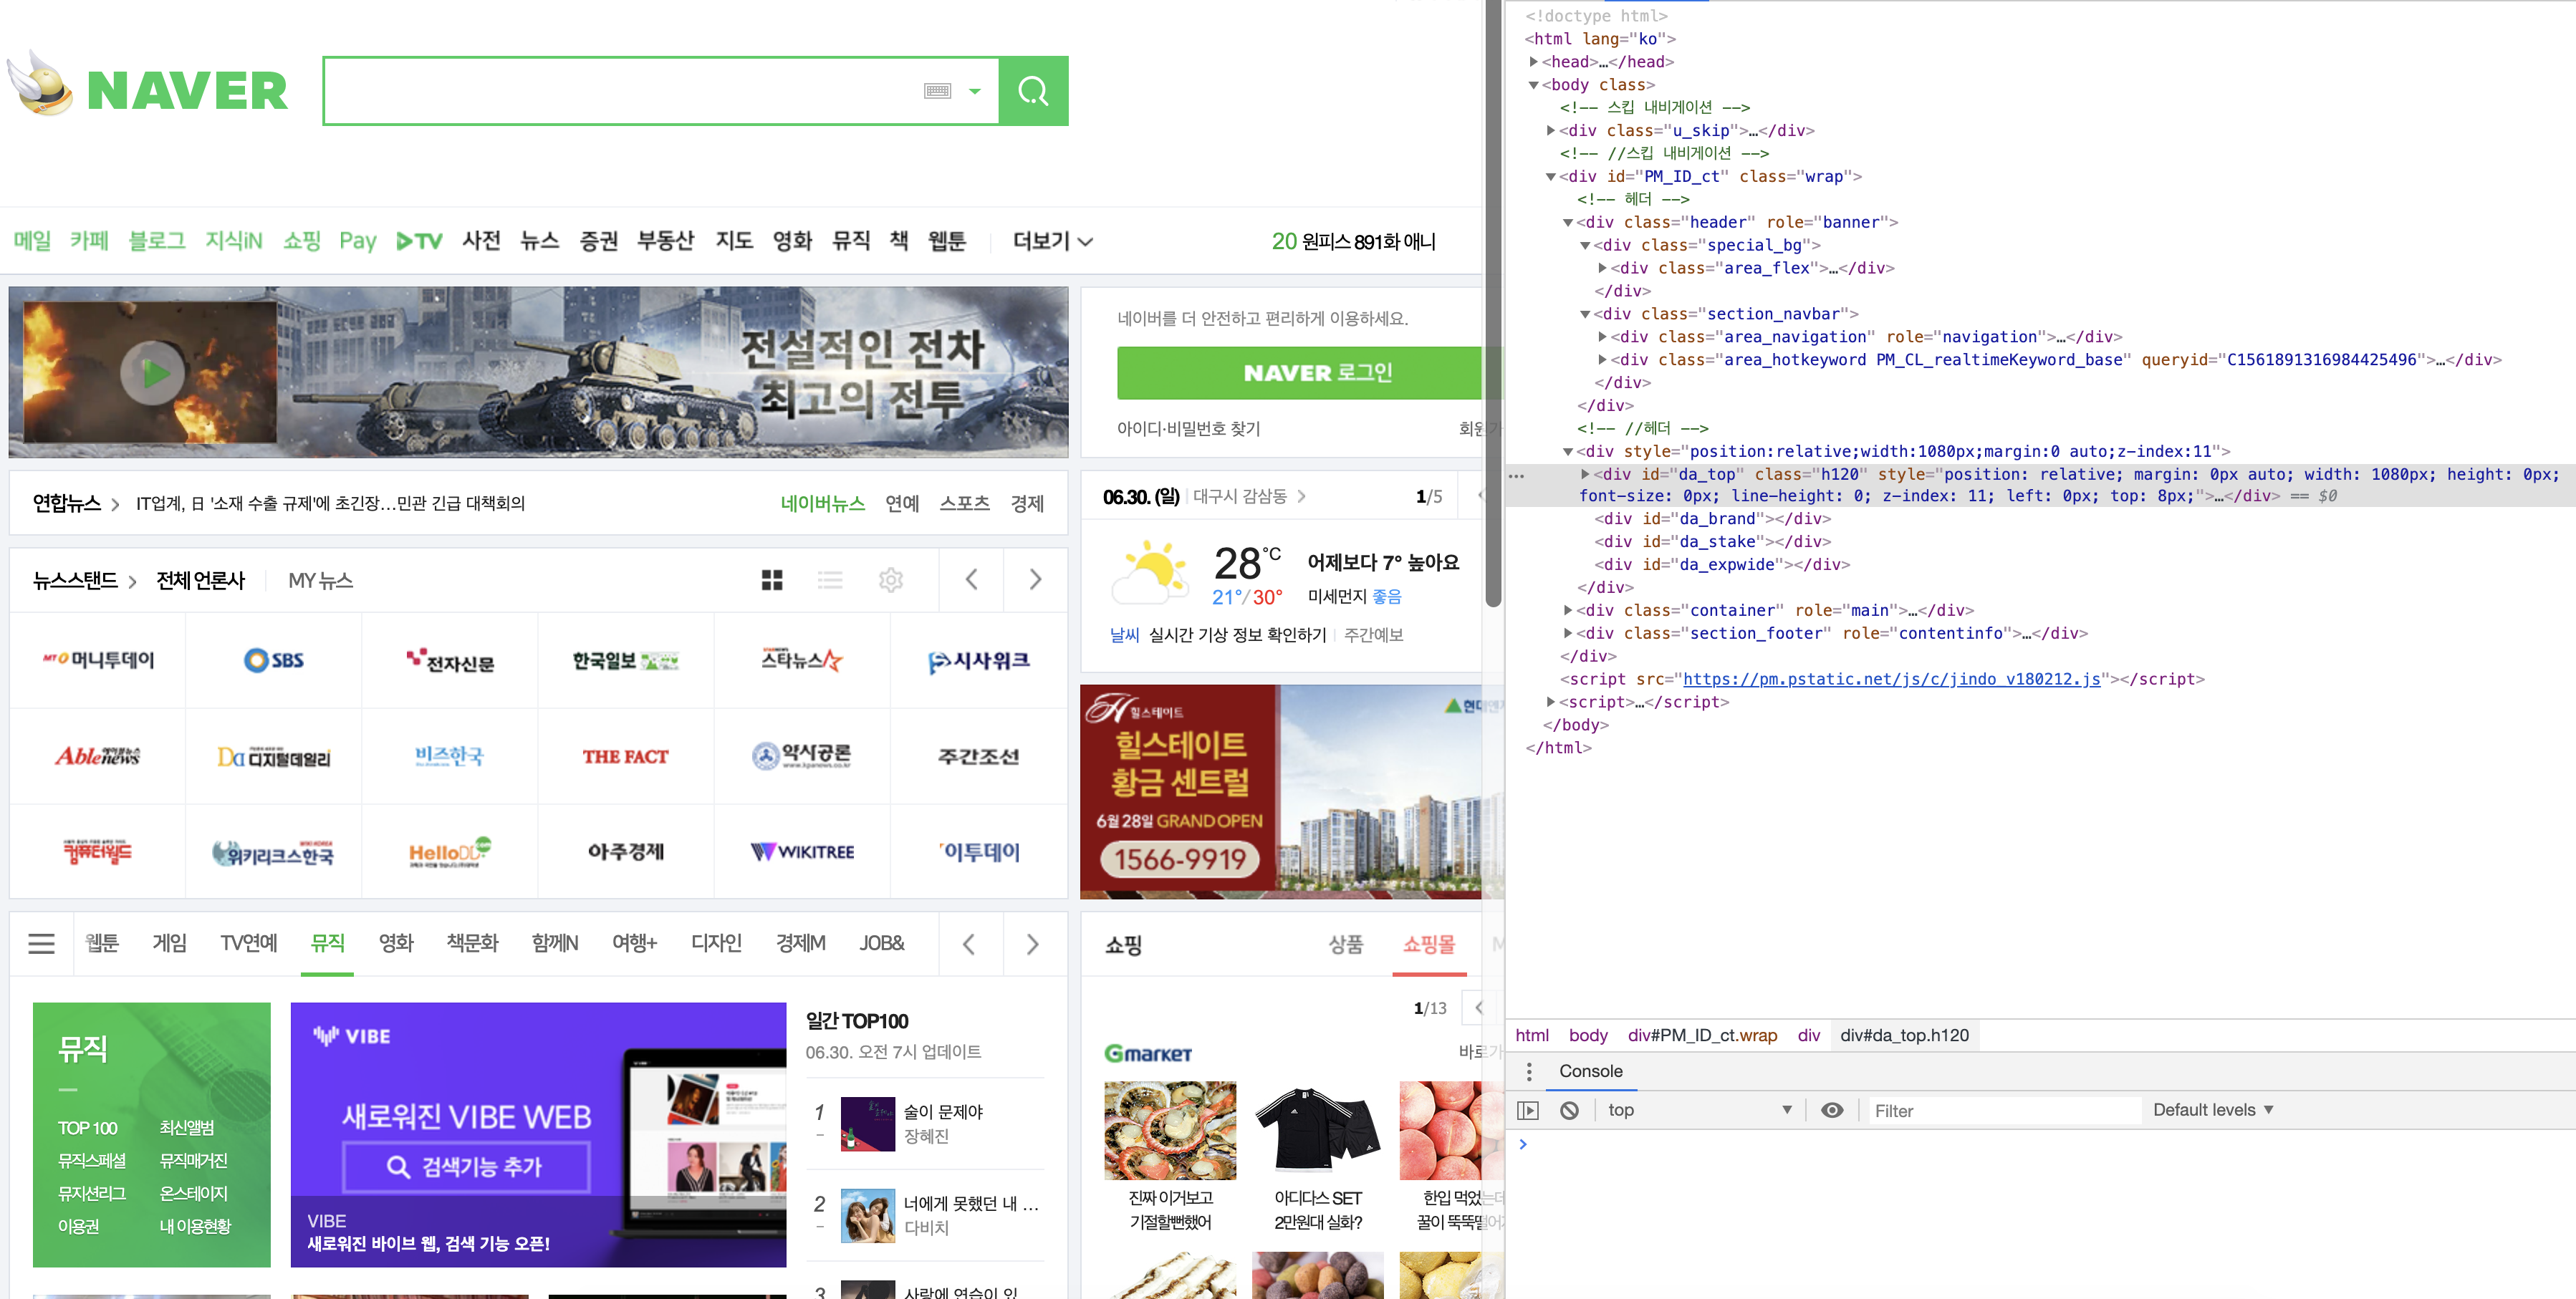Switch newsstand to grid view icon

click(x=772, y=580)
